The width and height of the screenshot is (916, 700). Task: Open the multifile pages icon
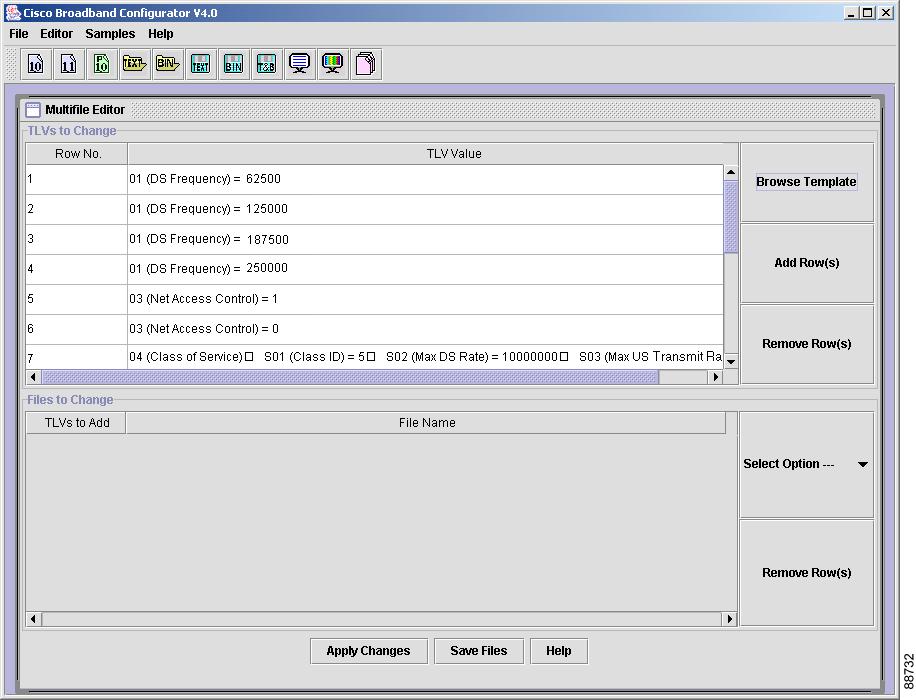[365, 64]
